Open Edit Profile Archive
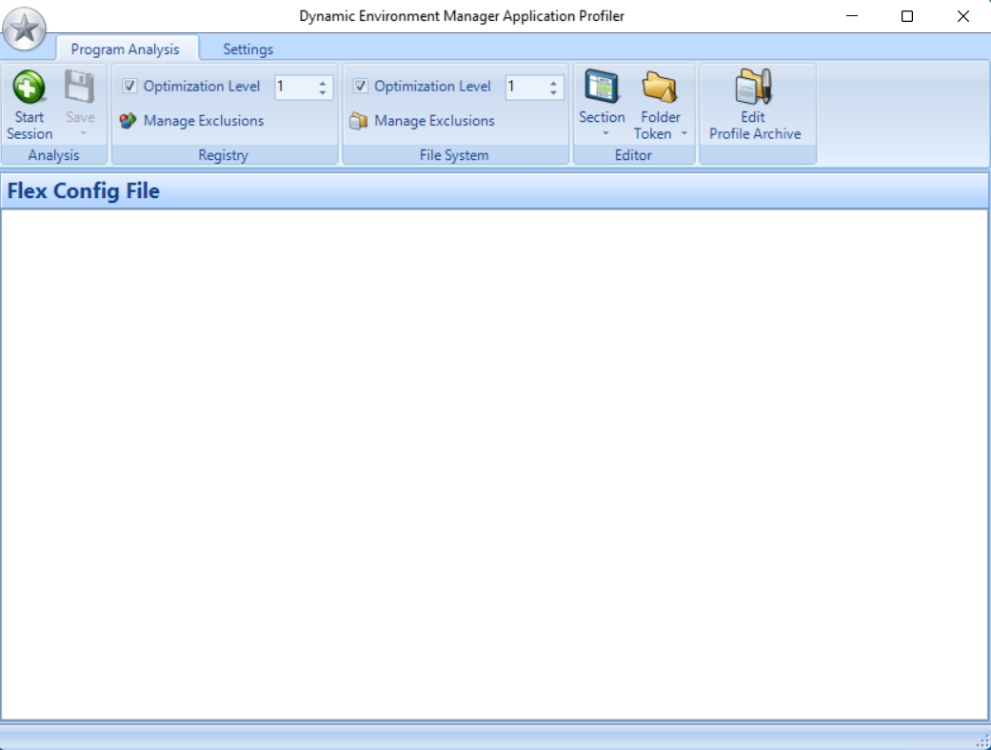Screen dimensions: 991x750 tap(754, 88)
